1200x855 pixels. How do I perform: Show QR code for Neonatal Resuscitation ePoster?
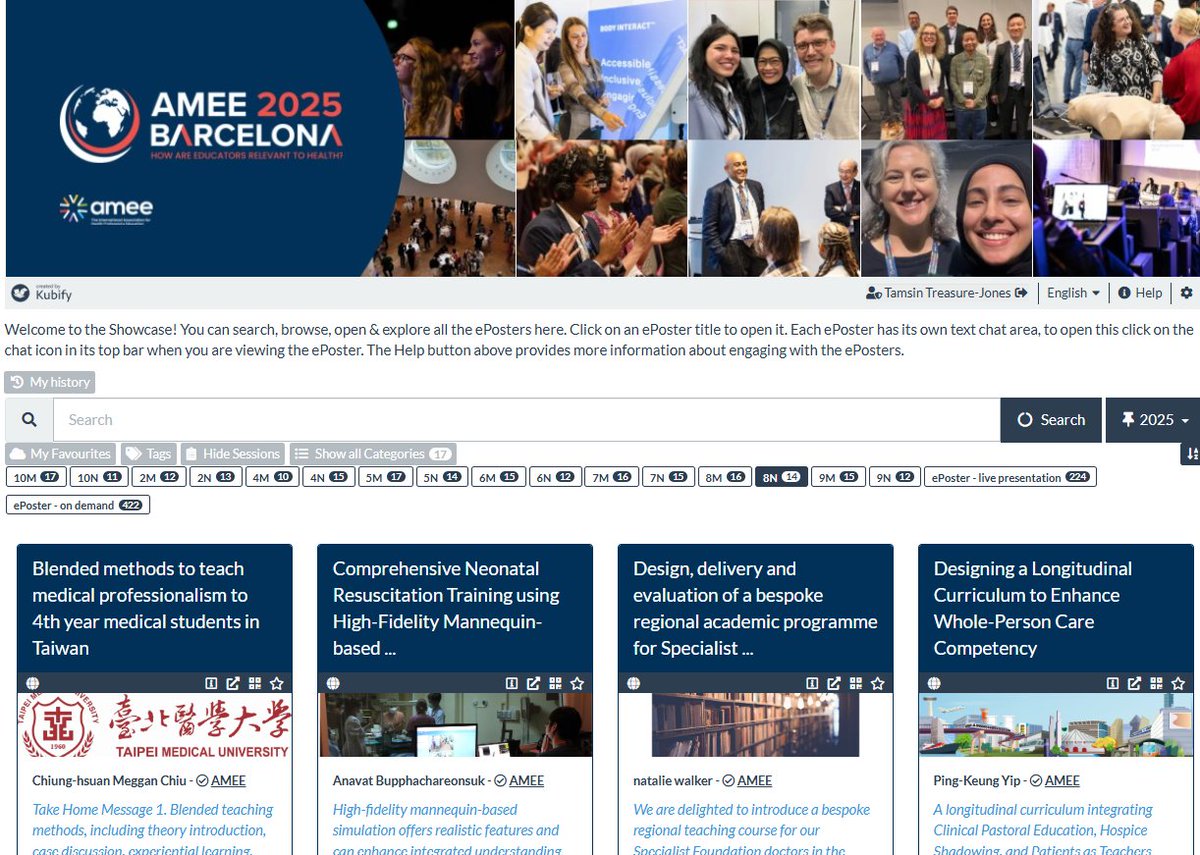(x=555, y=683)
